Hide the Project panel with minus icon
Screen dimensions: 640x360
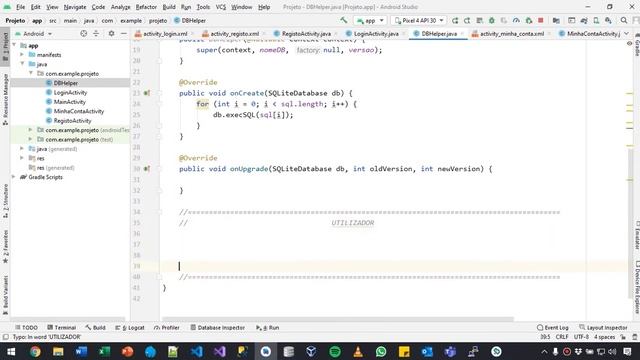124,34
